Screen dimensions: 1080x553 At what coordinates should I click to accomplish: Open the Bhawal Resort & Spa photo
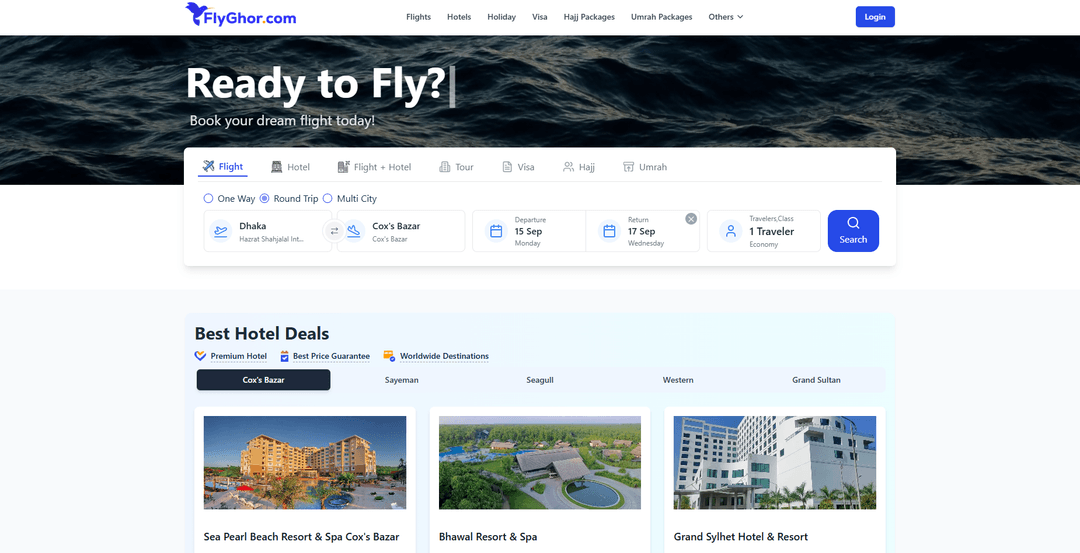coord(540,463)
